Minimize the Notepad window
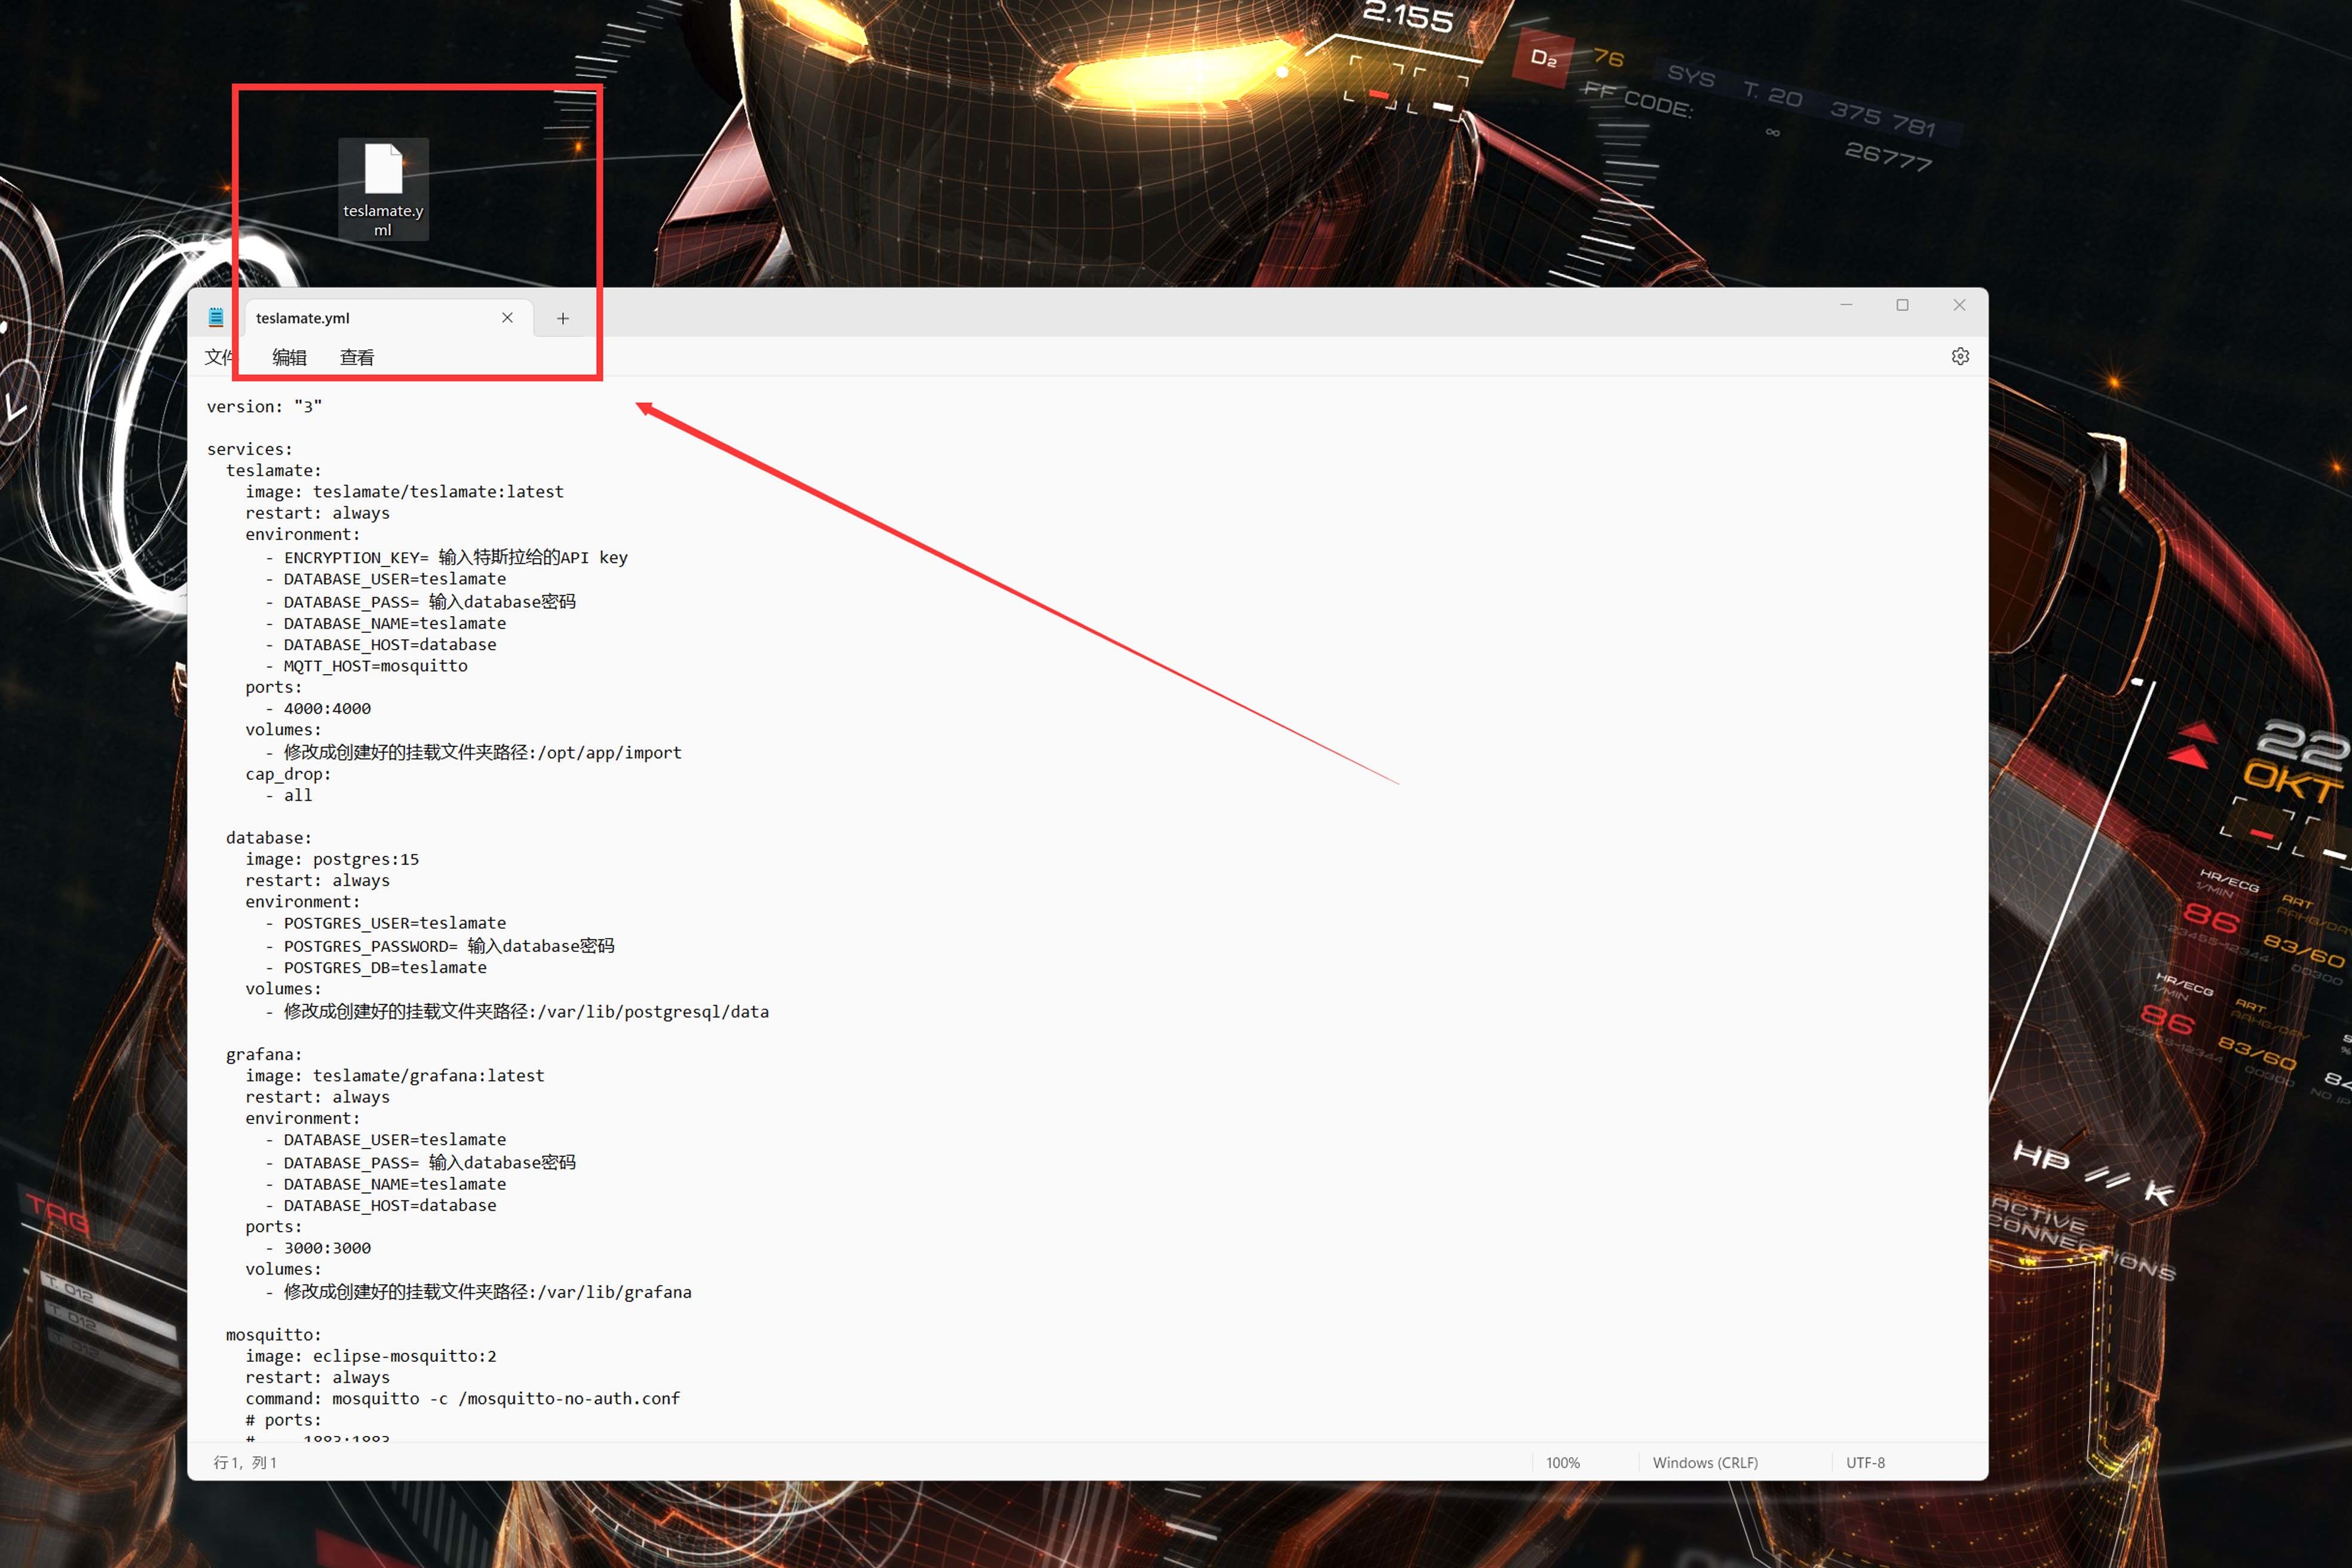 [x=1846, y=305]
